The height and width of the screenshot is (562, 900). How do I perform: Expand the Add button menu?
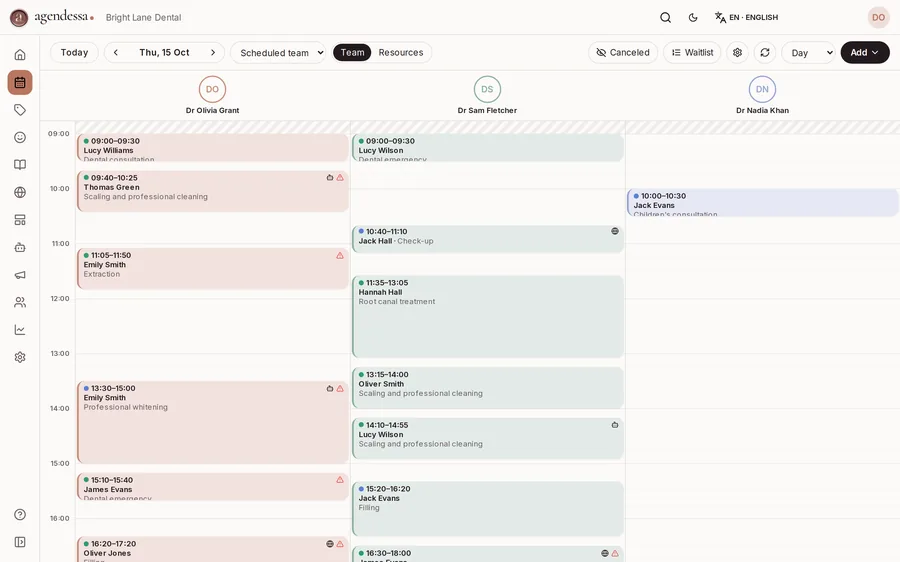[865, 52]
